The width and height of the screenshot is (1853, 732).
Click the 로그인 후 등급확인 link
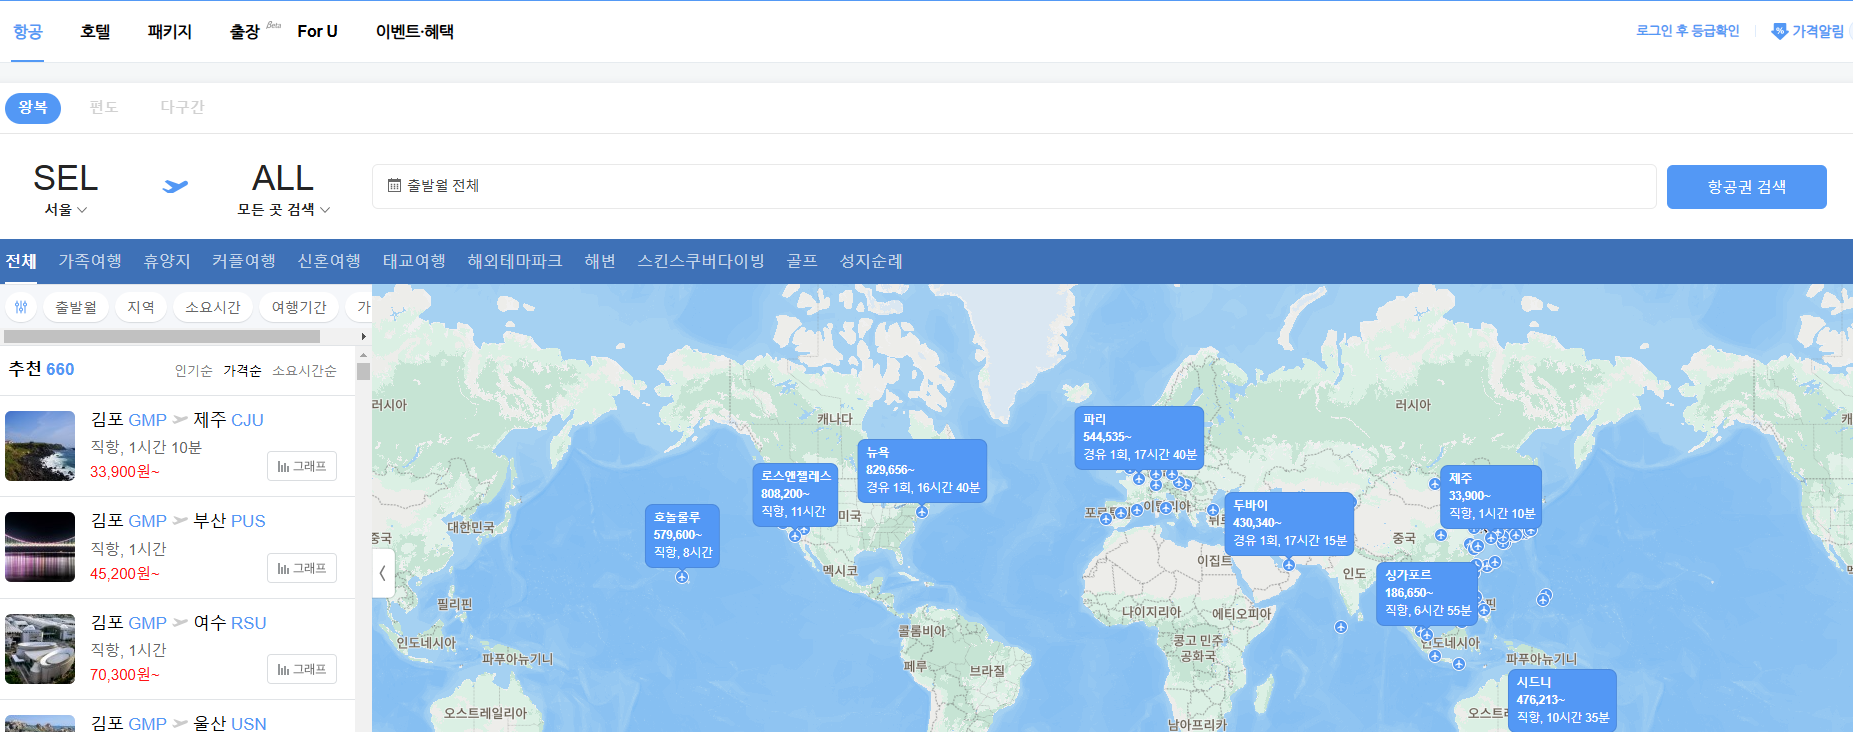[x=1688, y=31]
